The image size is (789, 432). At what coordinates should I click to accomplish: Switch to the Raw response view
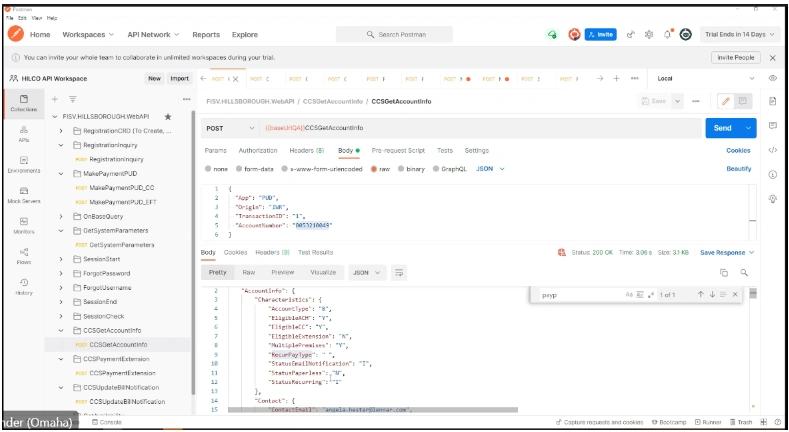[x=249, y=273]
